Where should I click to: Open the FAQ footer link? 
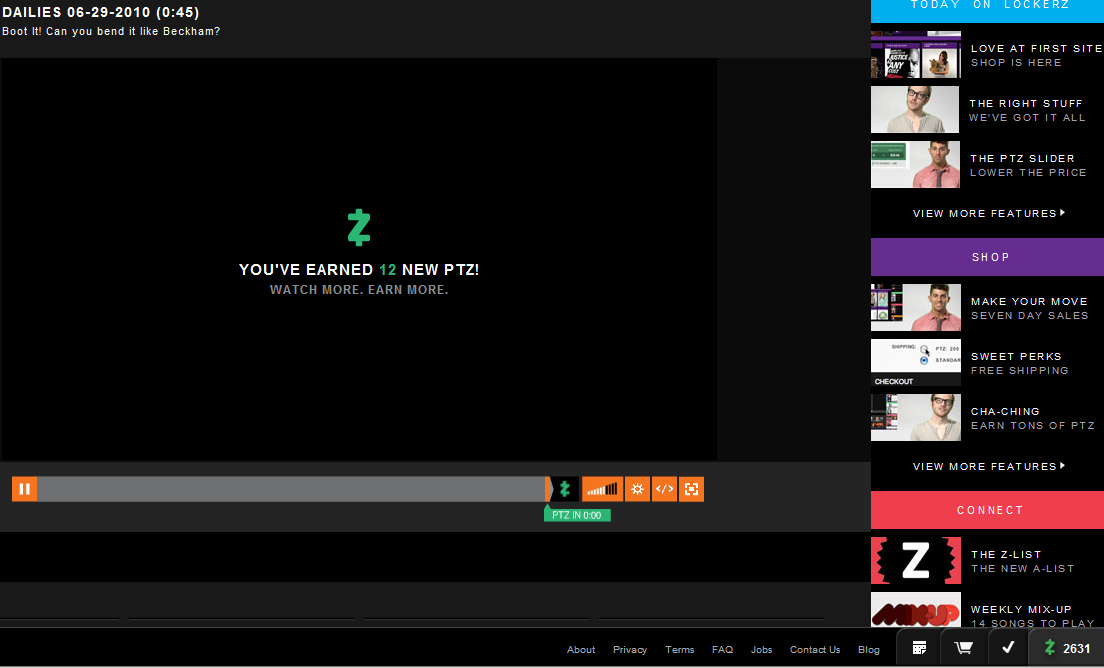[722, 650]
